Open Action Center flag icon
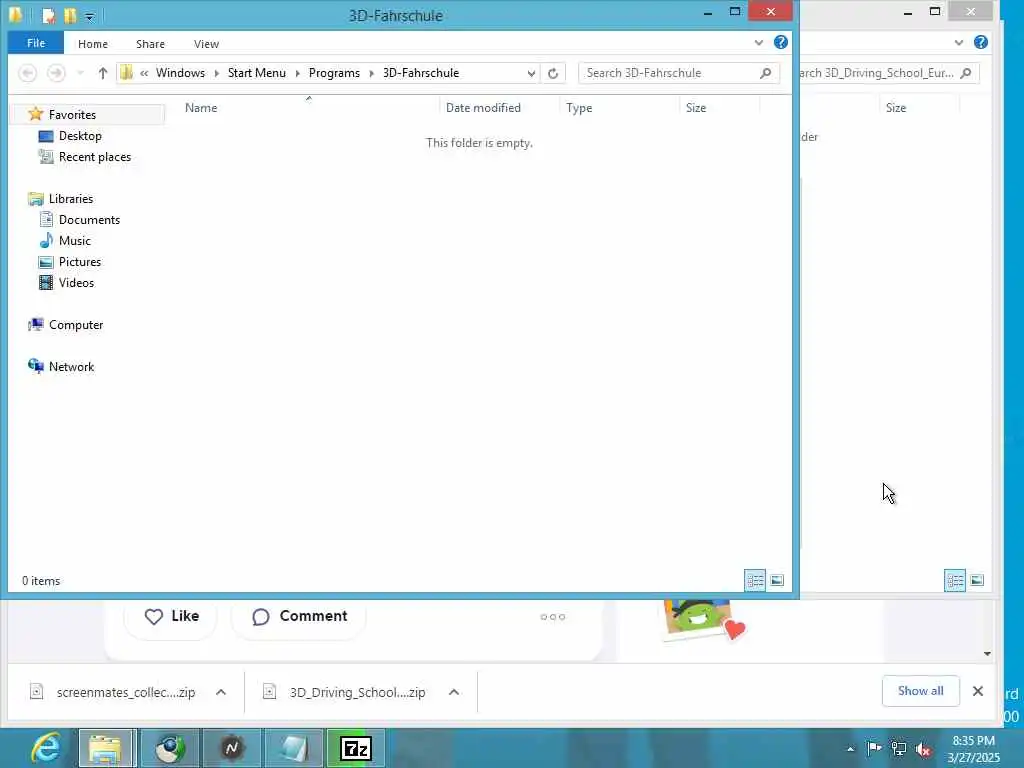Viewport: 1024px width, 768px height. 874,748
